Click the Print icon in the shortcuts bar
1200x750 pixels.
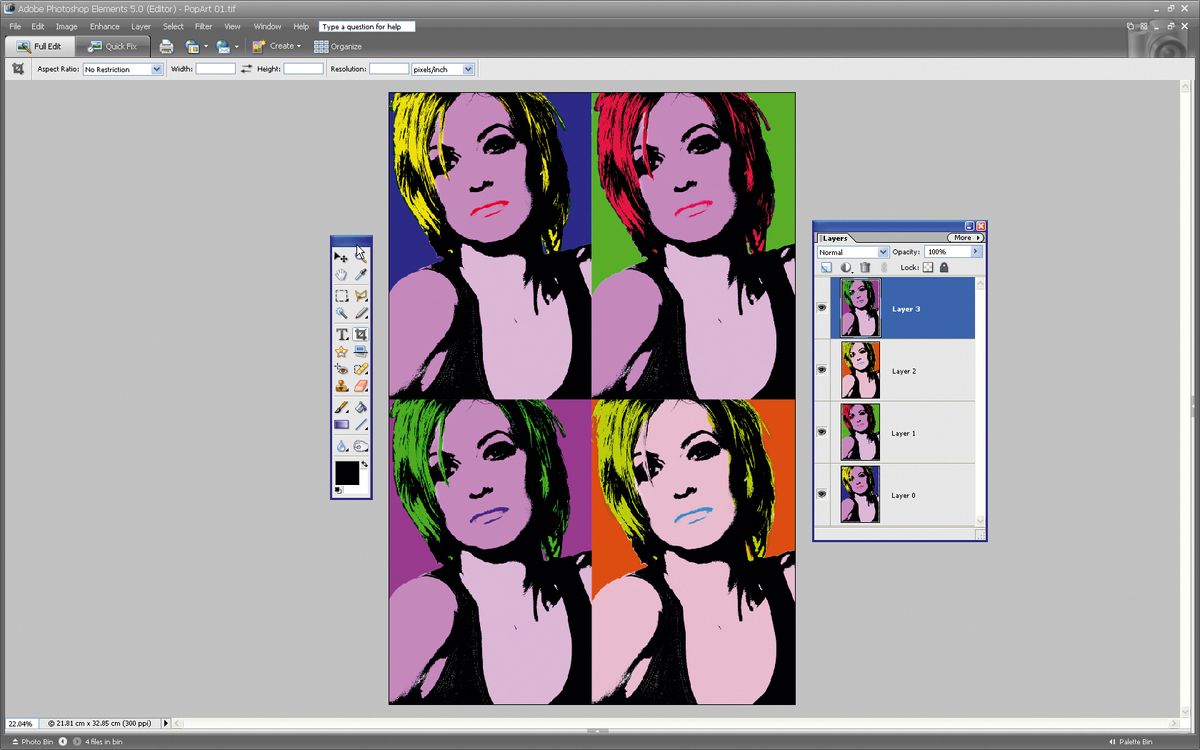[x=166, y=45]
